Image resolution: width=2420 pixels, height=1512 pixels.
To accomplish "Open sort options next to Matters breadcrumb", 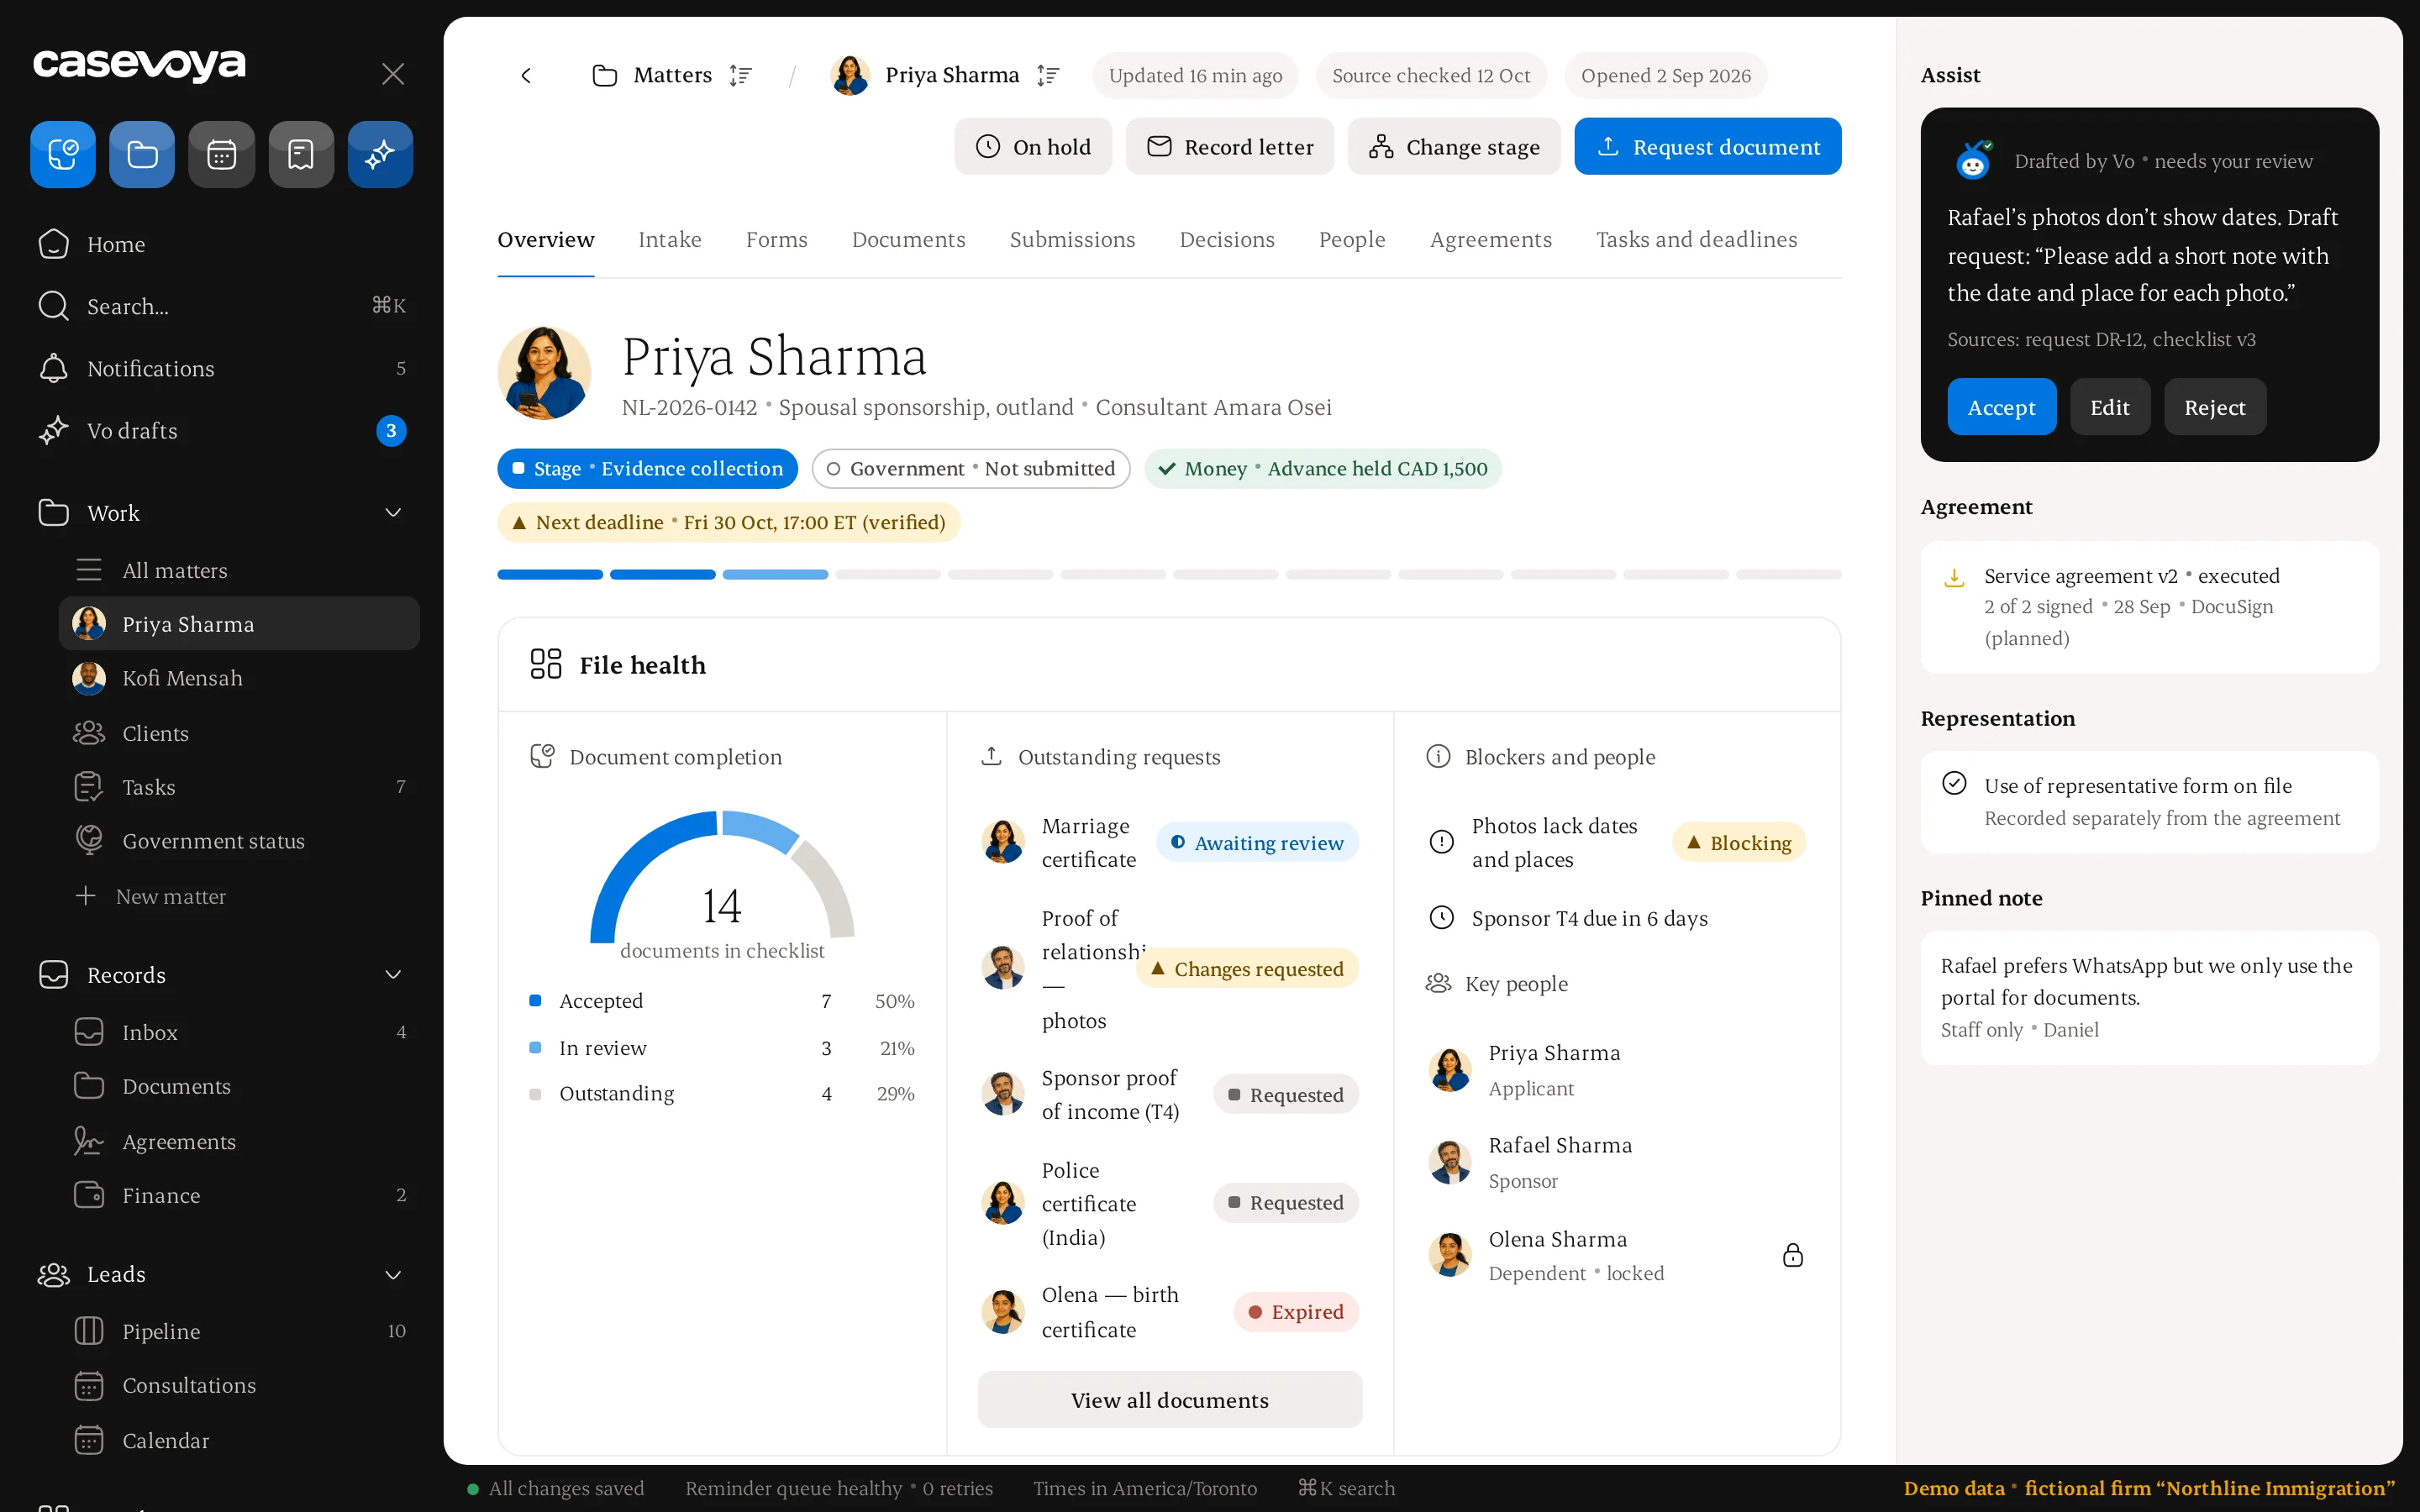I will 740,75.
